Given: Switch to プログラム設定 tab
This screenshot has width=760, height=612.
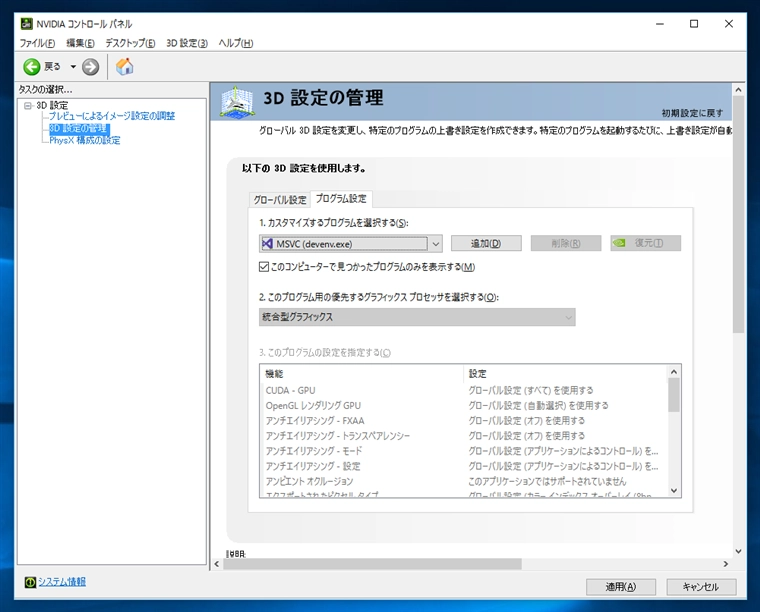Looking at the screenshot, I should 341,199.
